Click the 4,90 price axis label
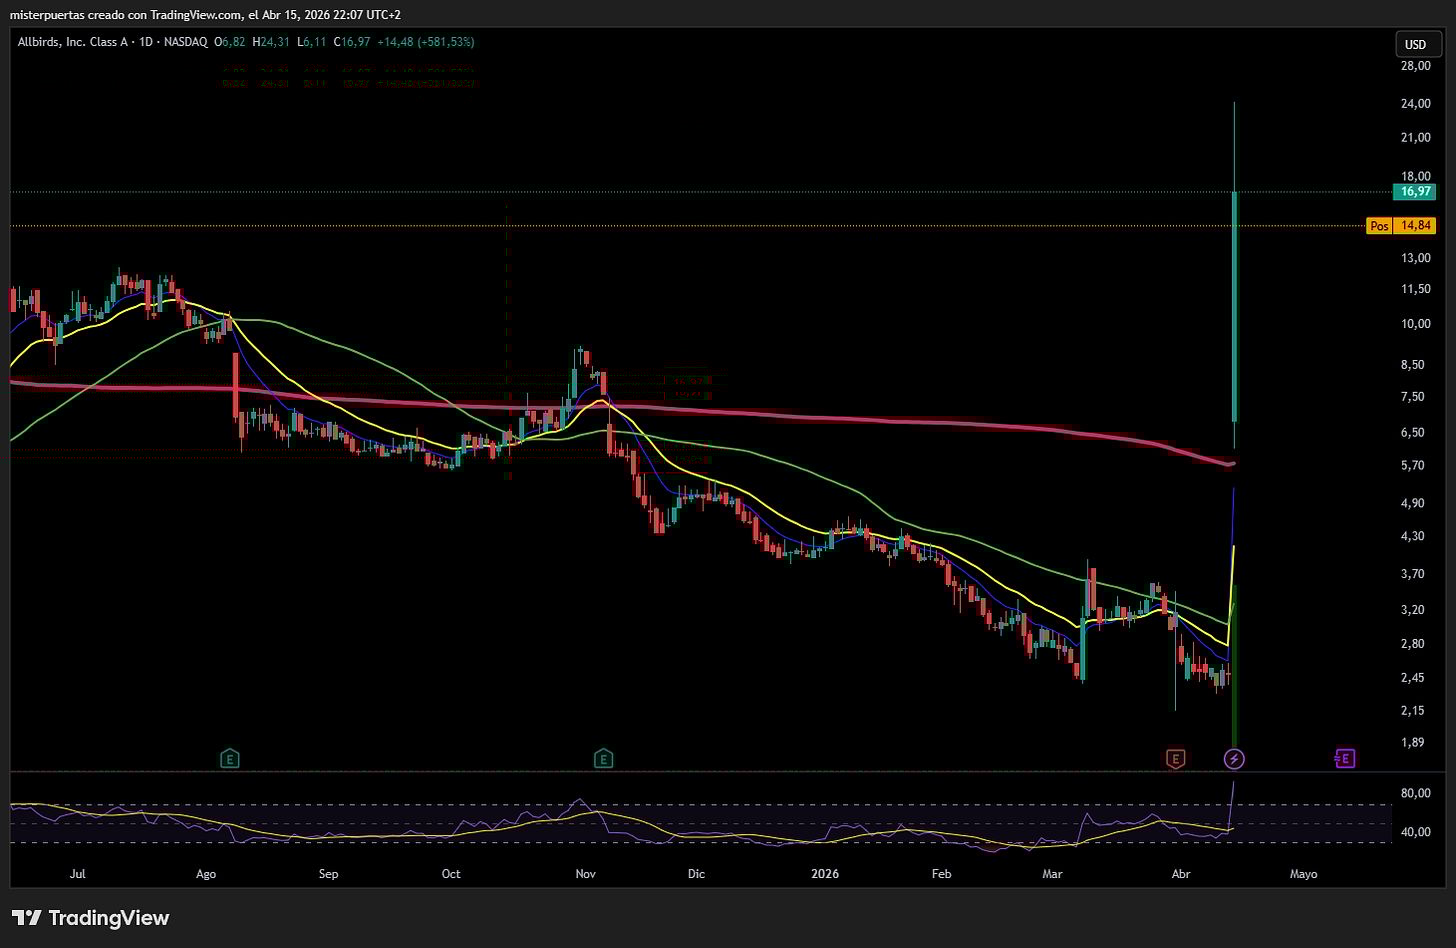 1413,503
